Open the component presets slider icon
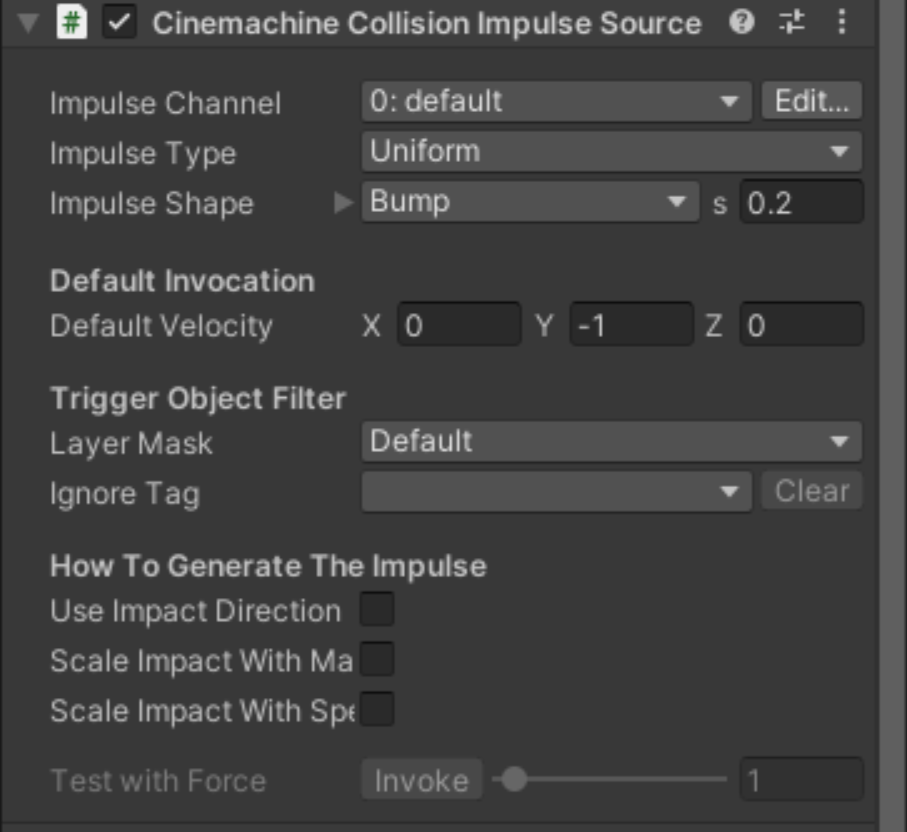The width and height of the screenshot is (907, 832). [x=791, y=23]
